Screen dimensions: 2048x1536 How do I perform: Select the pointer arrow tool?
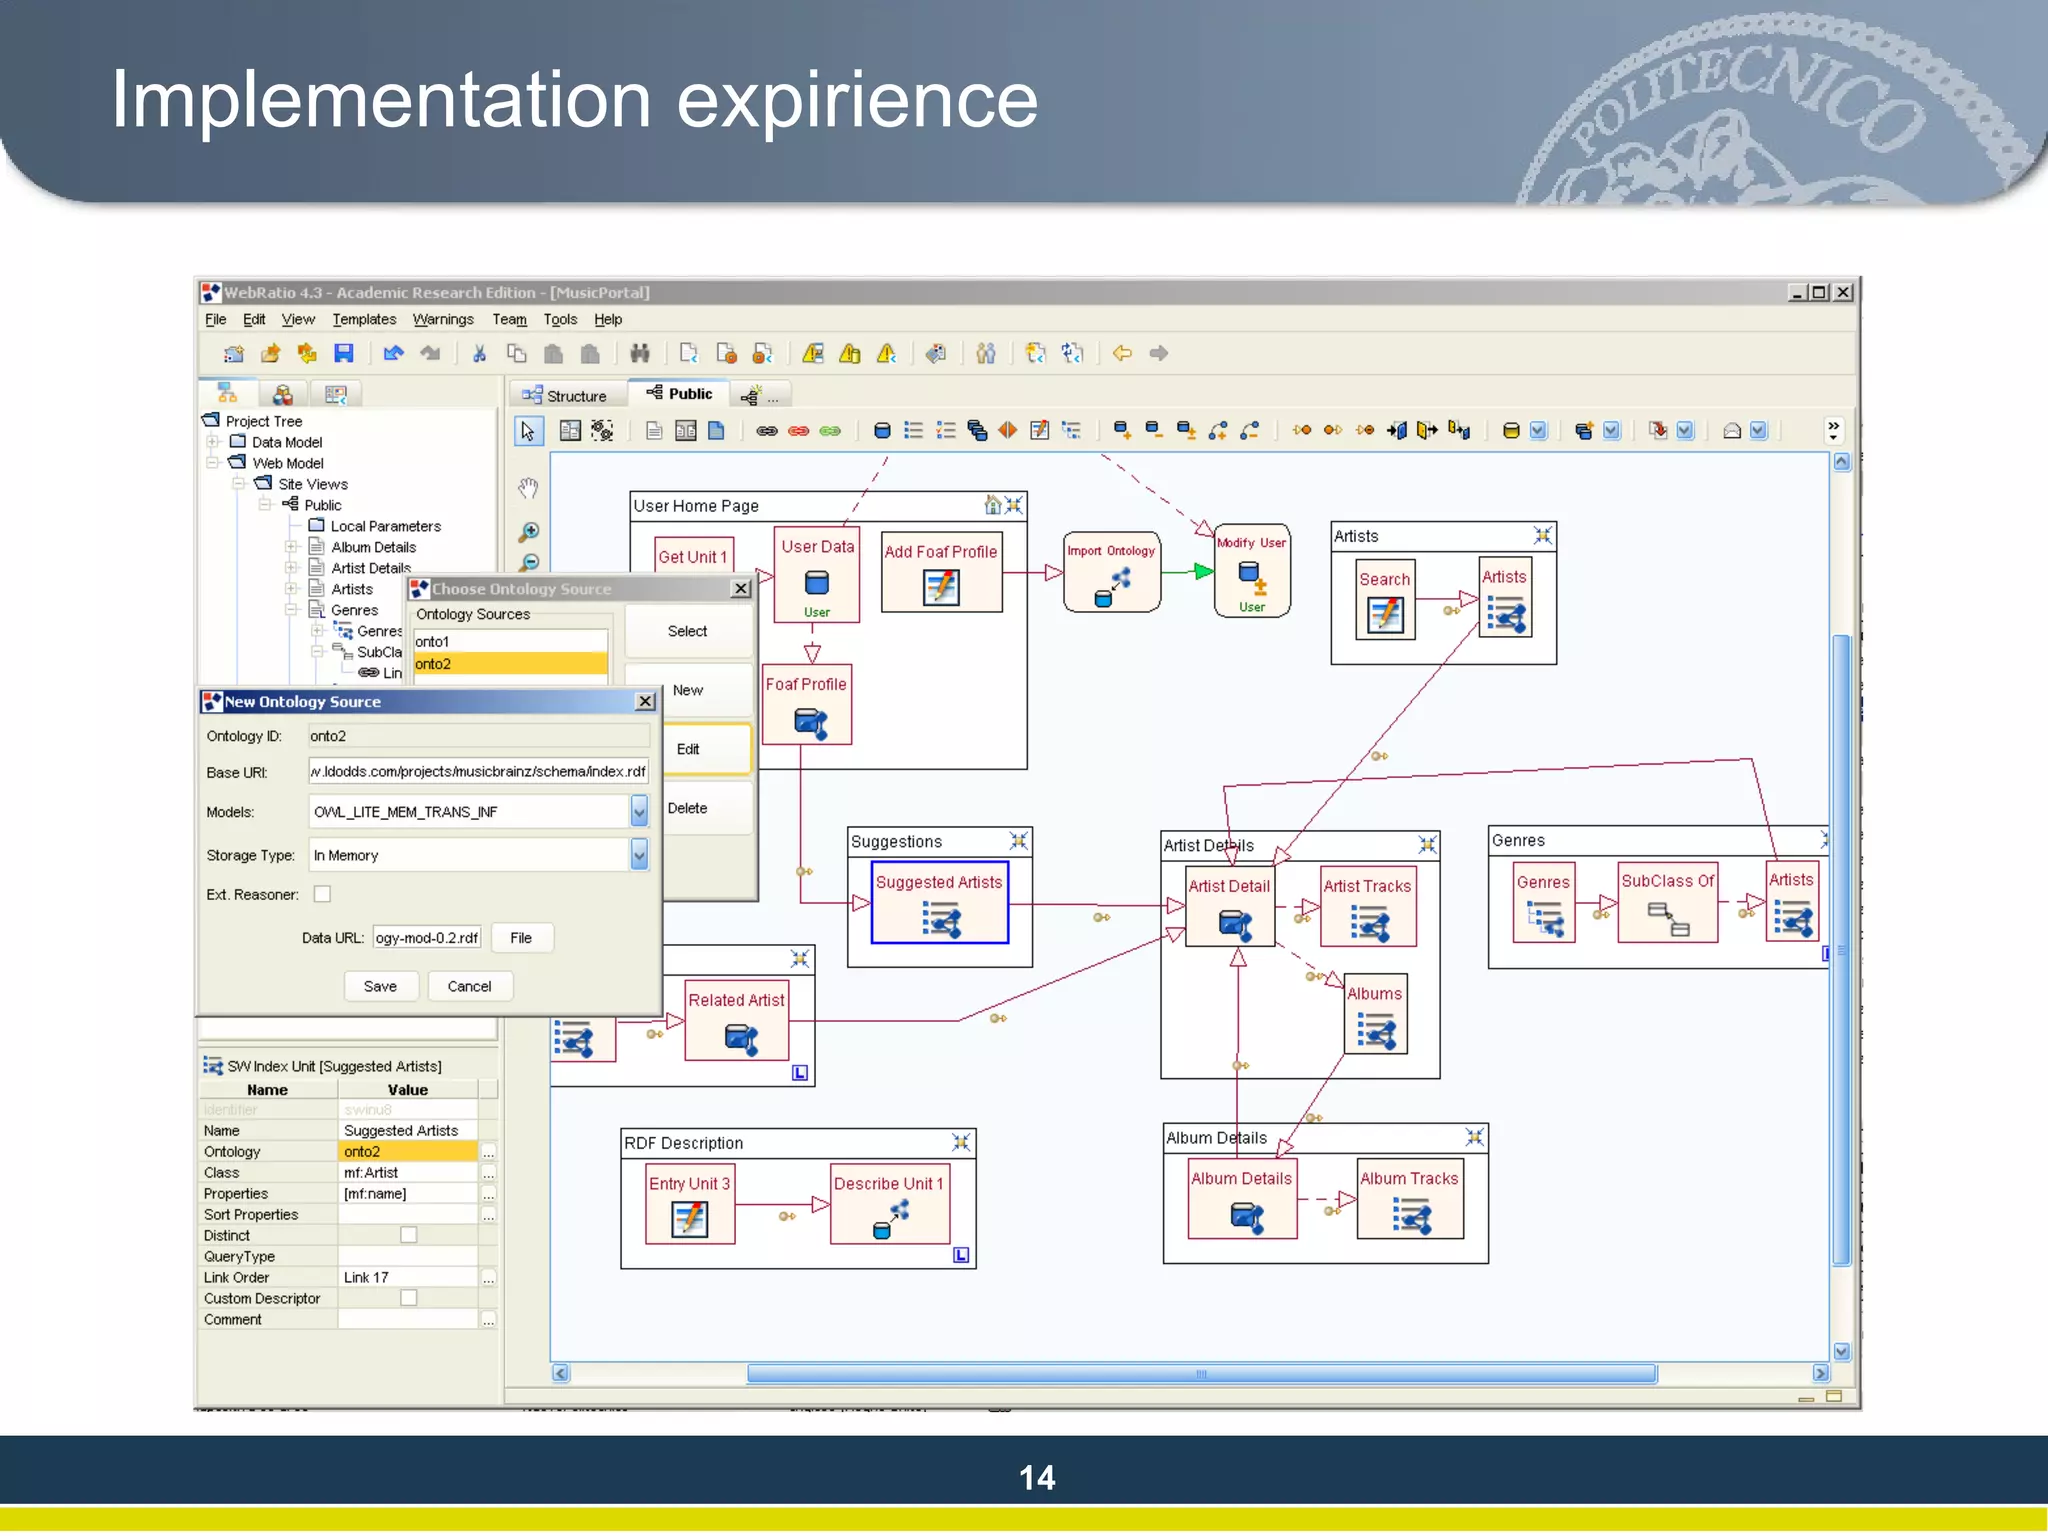pos(528,431)
